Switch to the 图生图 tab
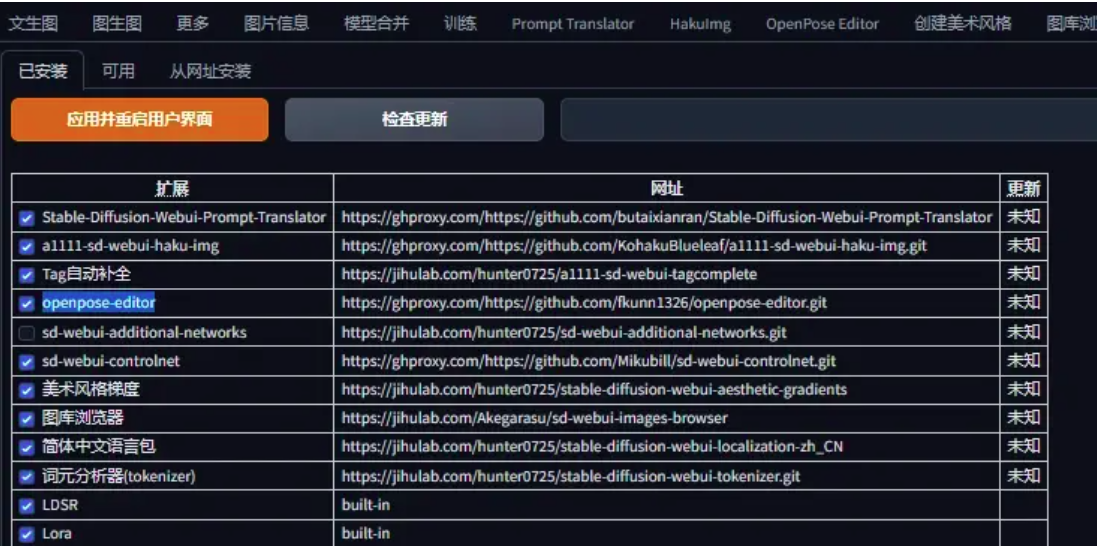This screenshot has width=1097, height=546. 117,24
